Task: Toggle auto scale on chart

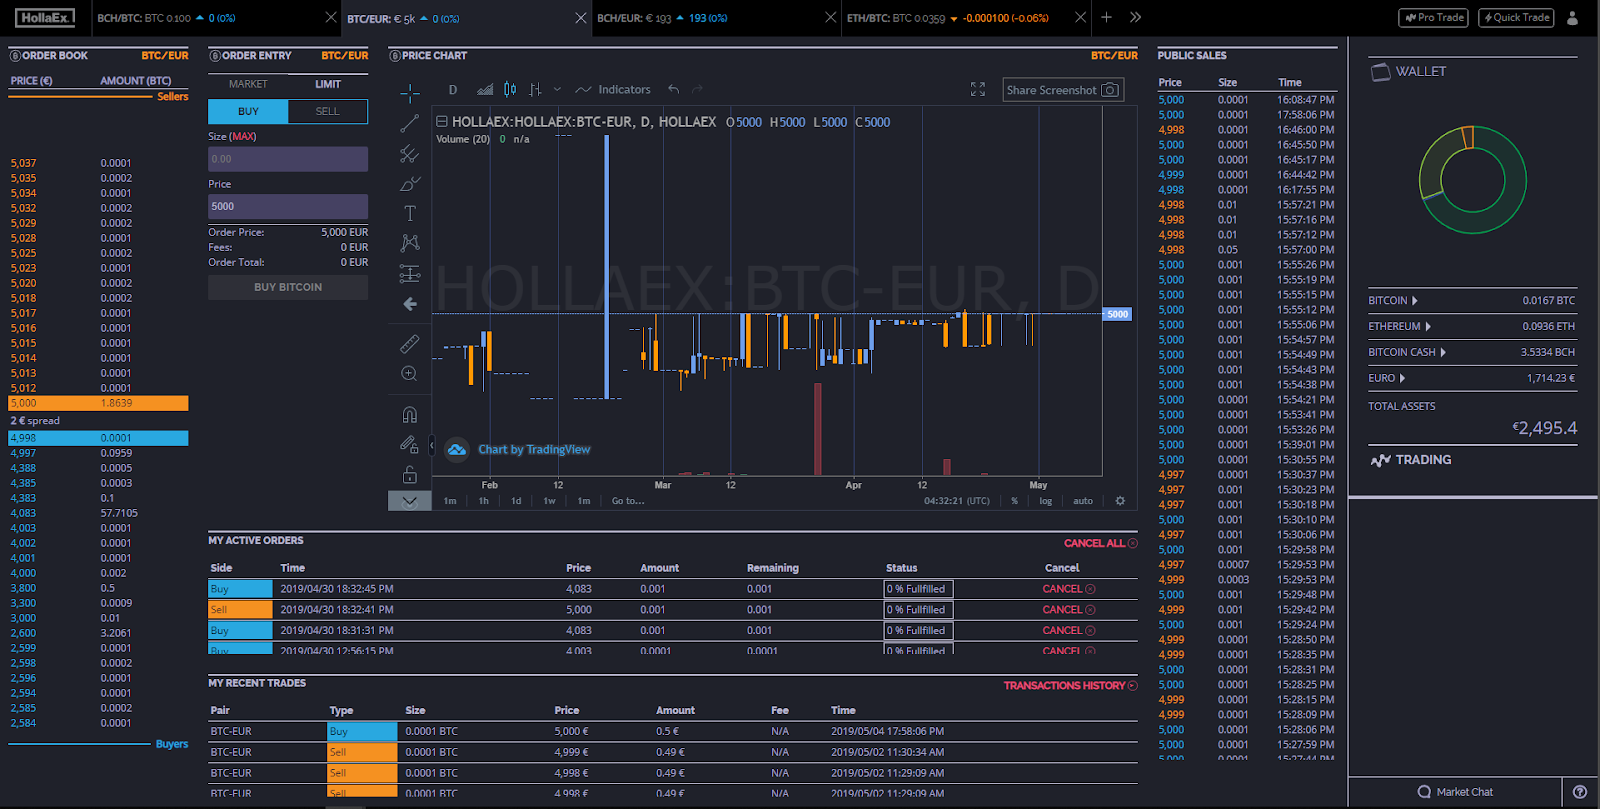Action: [1083, 501]
